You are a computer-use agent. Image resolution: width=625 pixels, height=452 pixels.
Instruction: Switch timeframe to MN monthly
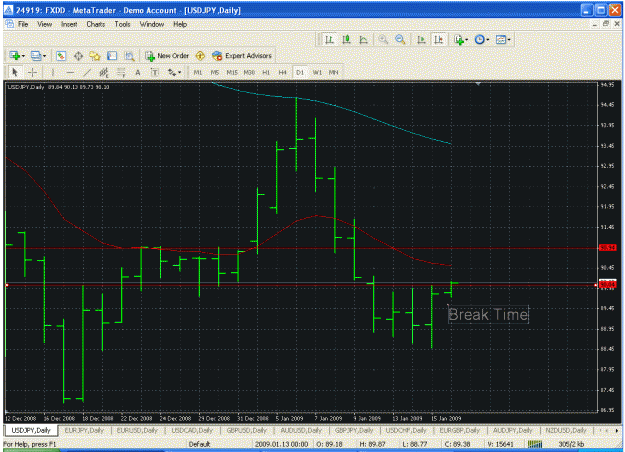pos(334,72)
